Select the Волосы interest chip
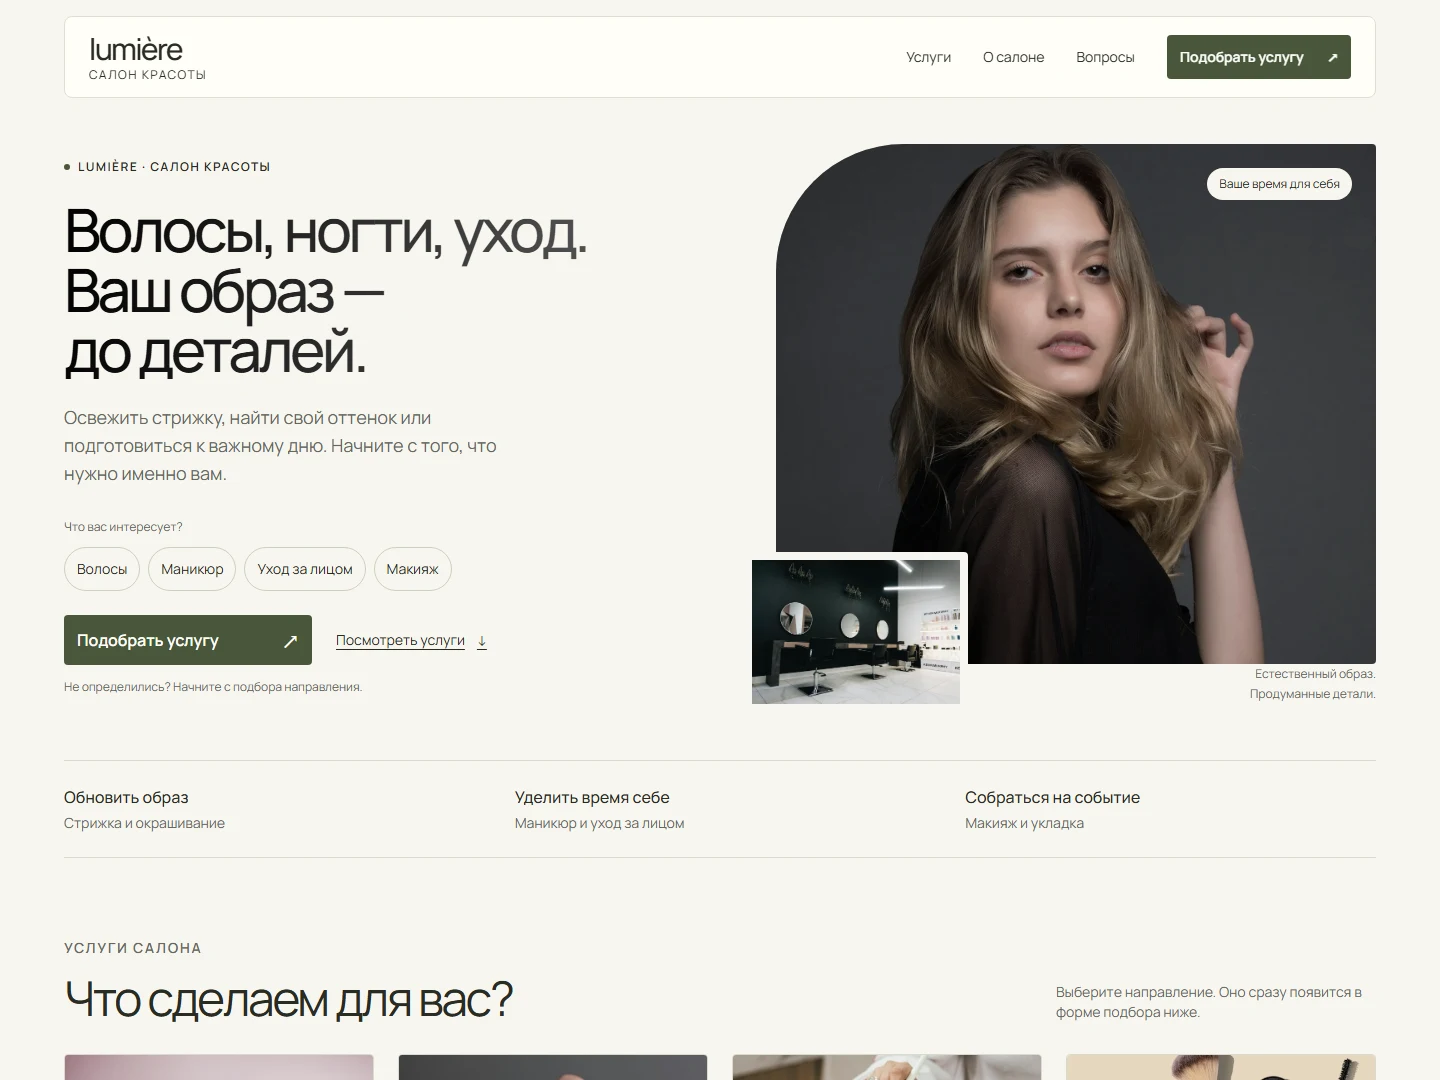1440x1080 pixels. tap(102, 569)
